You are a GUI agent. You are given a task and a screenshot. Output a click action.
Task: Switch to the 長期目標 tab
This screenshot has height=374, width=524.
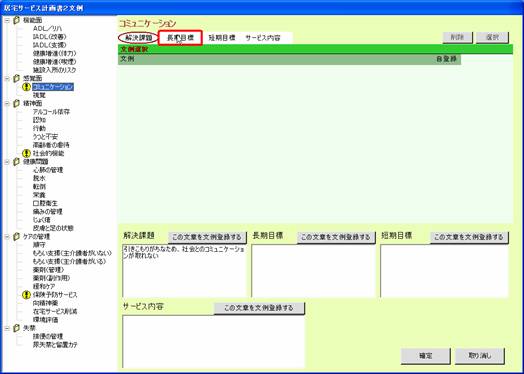(x=180, y=38)
